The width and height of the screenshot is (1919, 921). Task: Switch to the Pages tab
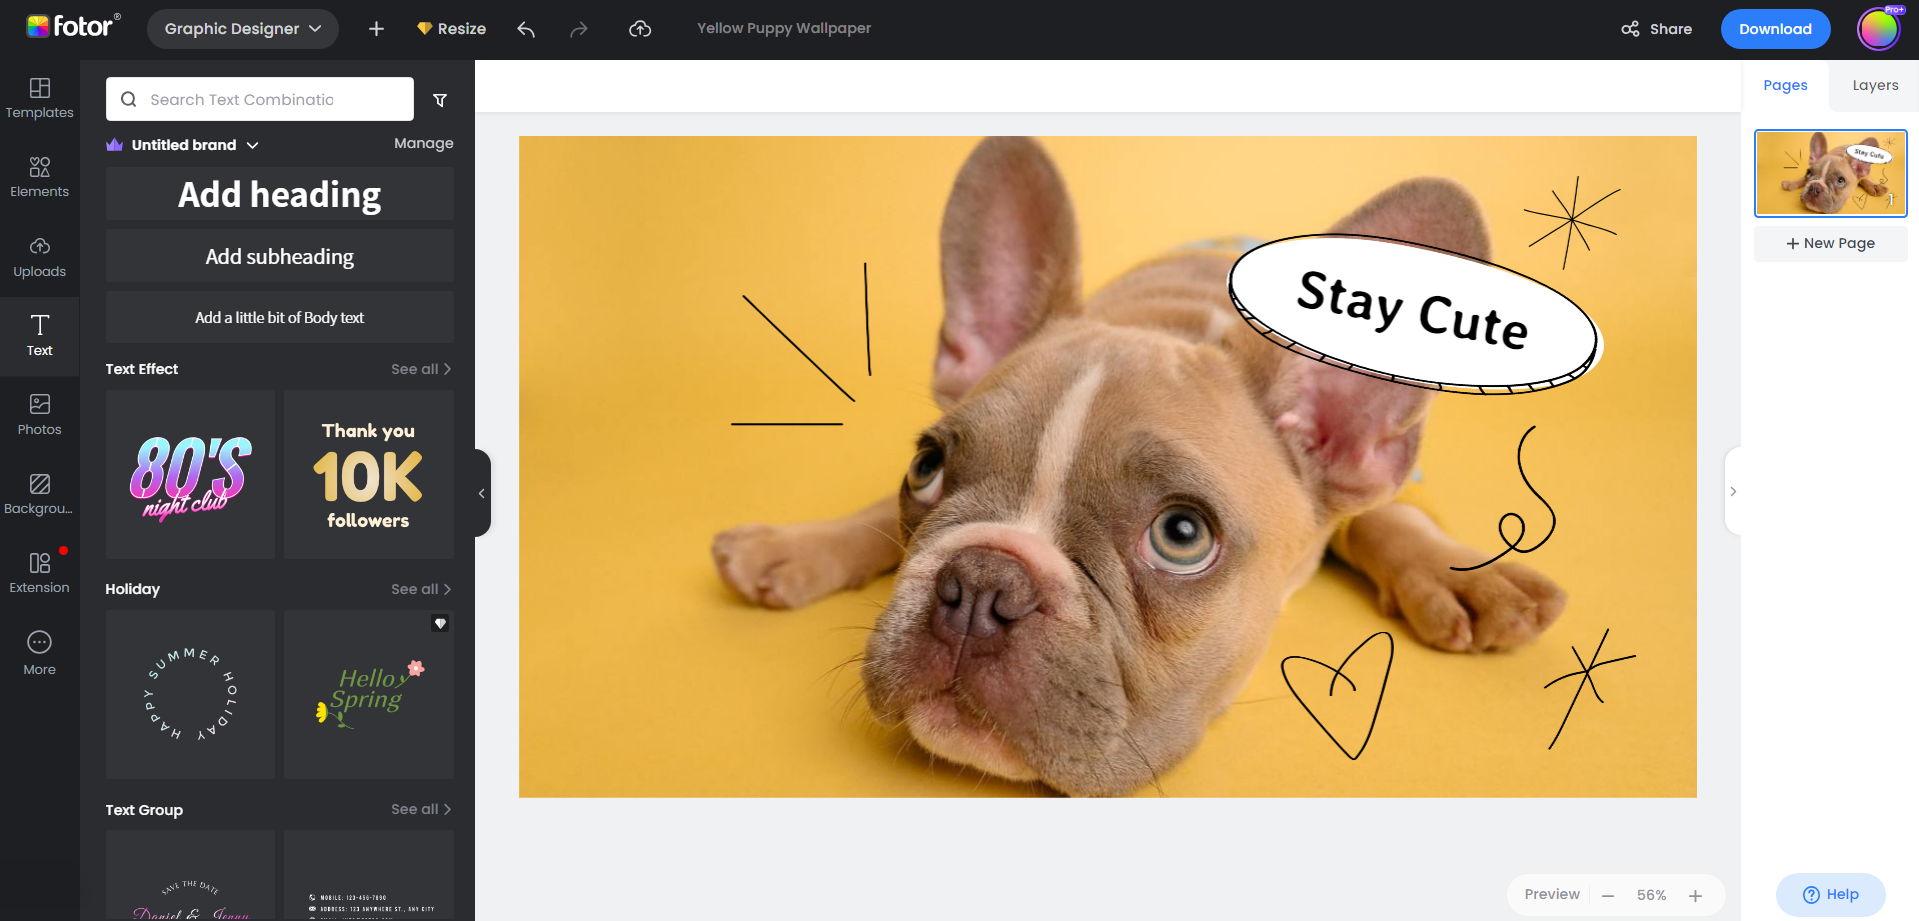click(x=1785, y=85)
